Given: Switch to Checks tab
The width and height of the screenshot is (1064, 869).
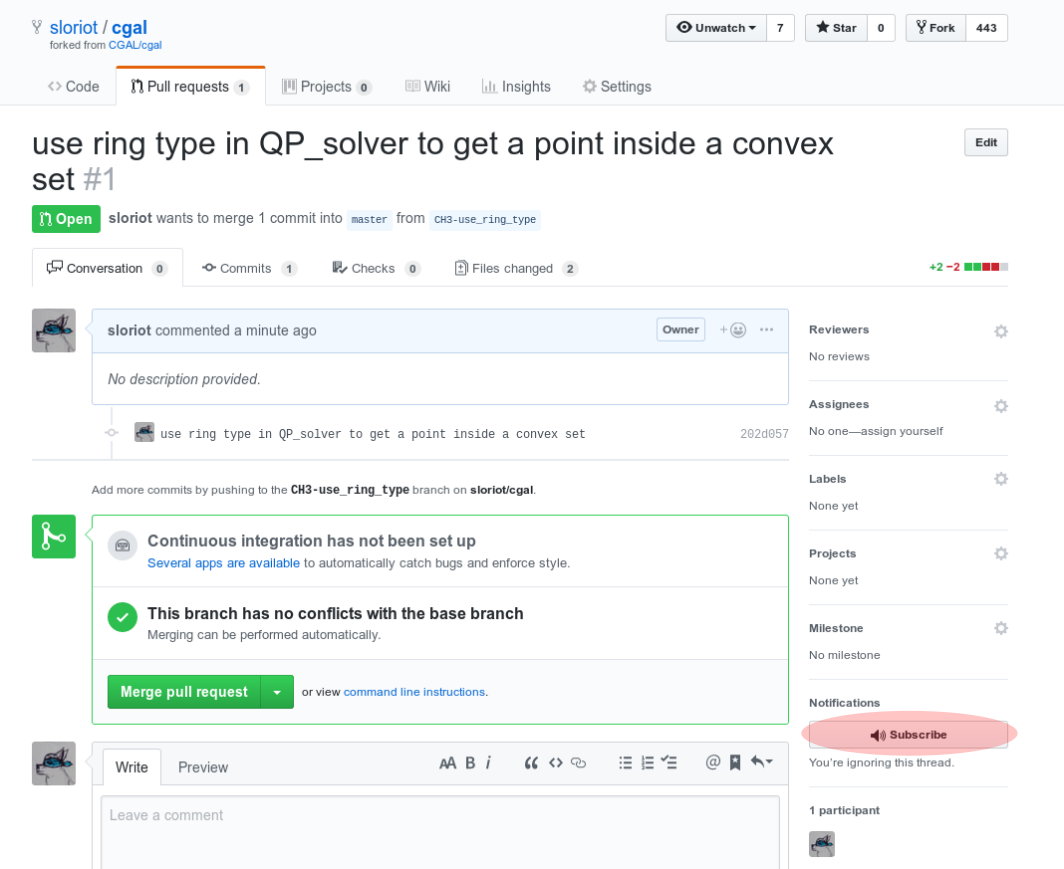Looking at the screenshot, I should (376, 269).
